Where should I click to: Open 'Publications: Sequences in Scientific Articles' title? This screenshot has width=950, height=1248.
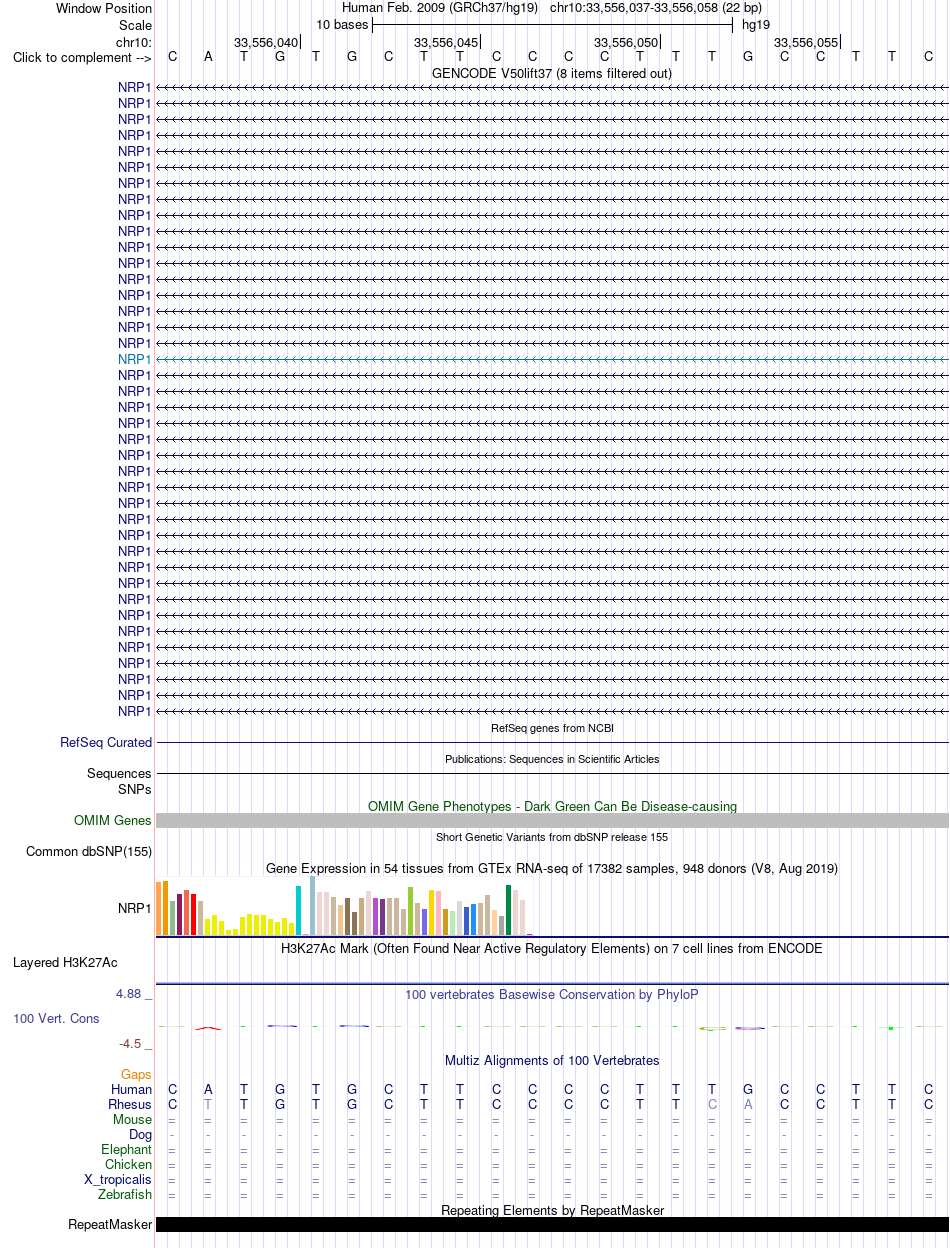click(552, 759)
